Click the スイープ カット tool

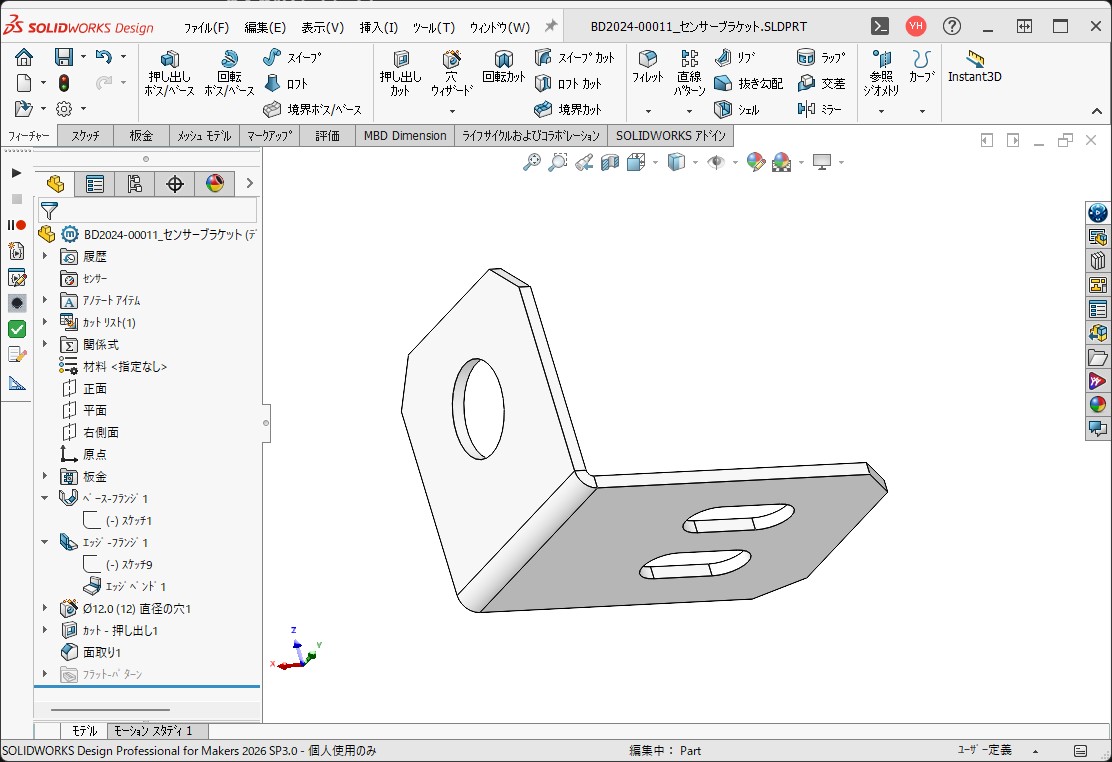point(574,57)
